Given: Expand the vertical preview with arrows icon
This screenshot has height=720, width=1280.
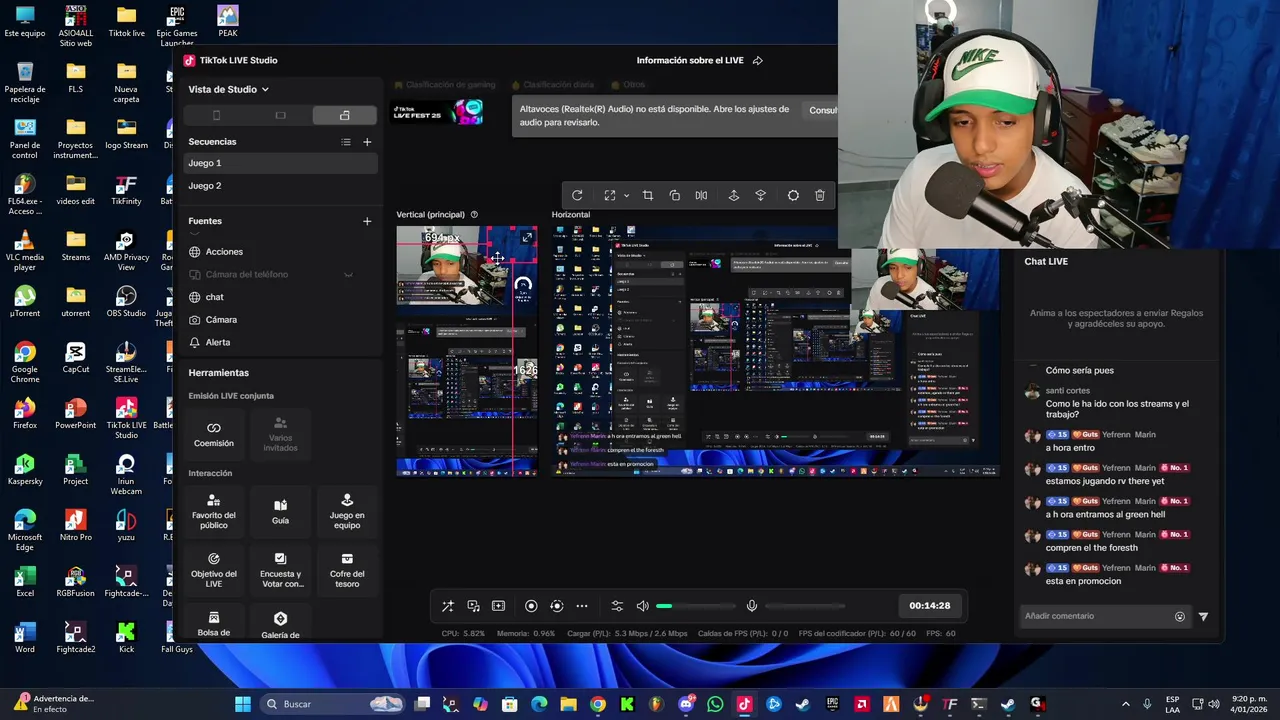Looking at the screenshot, I should [527, 238].
